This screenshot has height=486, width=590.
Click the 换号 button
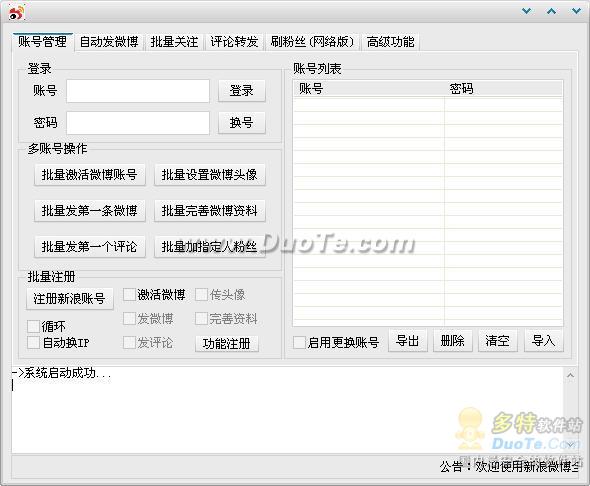pos(242,123)
